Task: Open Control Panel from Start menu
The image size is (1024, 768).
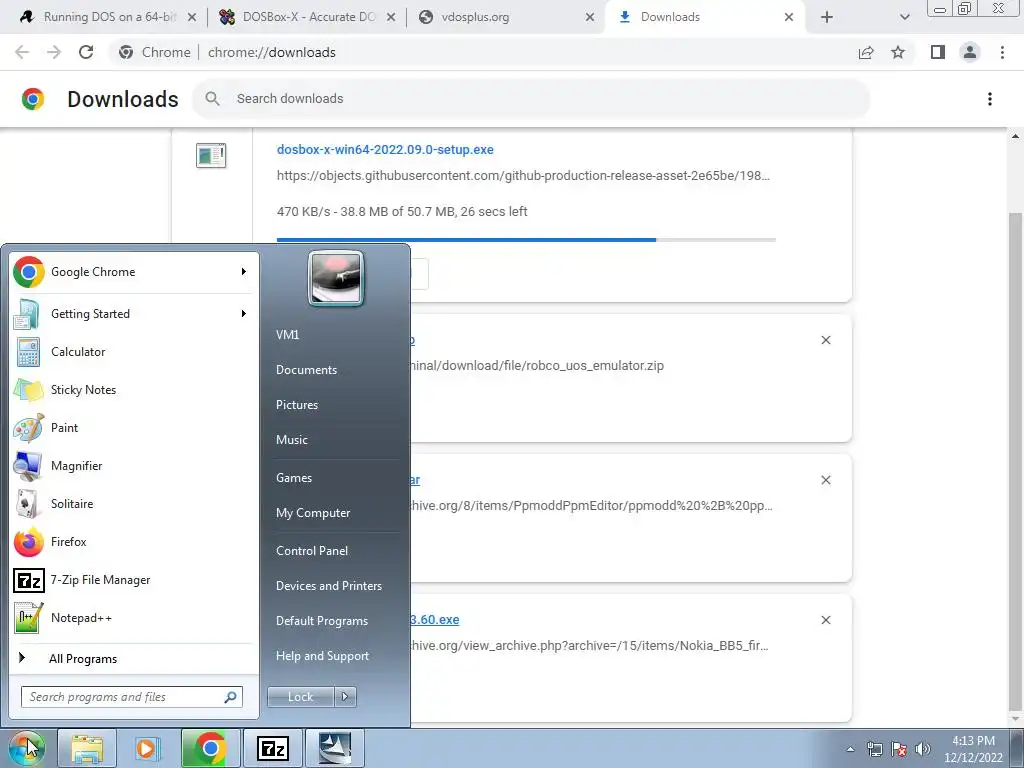Action: pyautogui.click(x=312, y=551)
